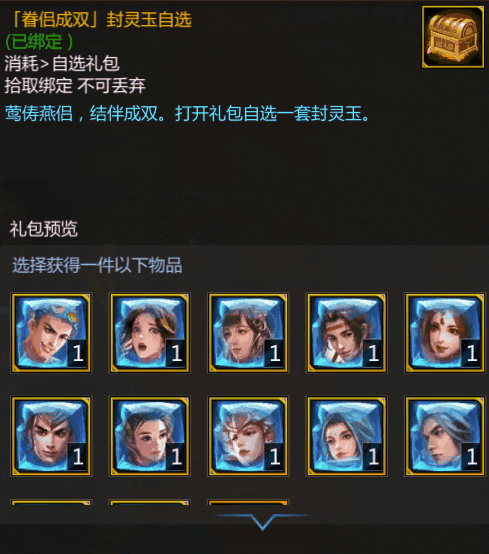
Task: Click the golden treasure chest item icon
Action: click(453, 37)
